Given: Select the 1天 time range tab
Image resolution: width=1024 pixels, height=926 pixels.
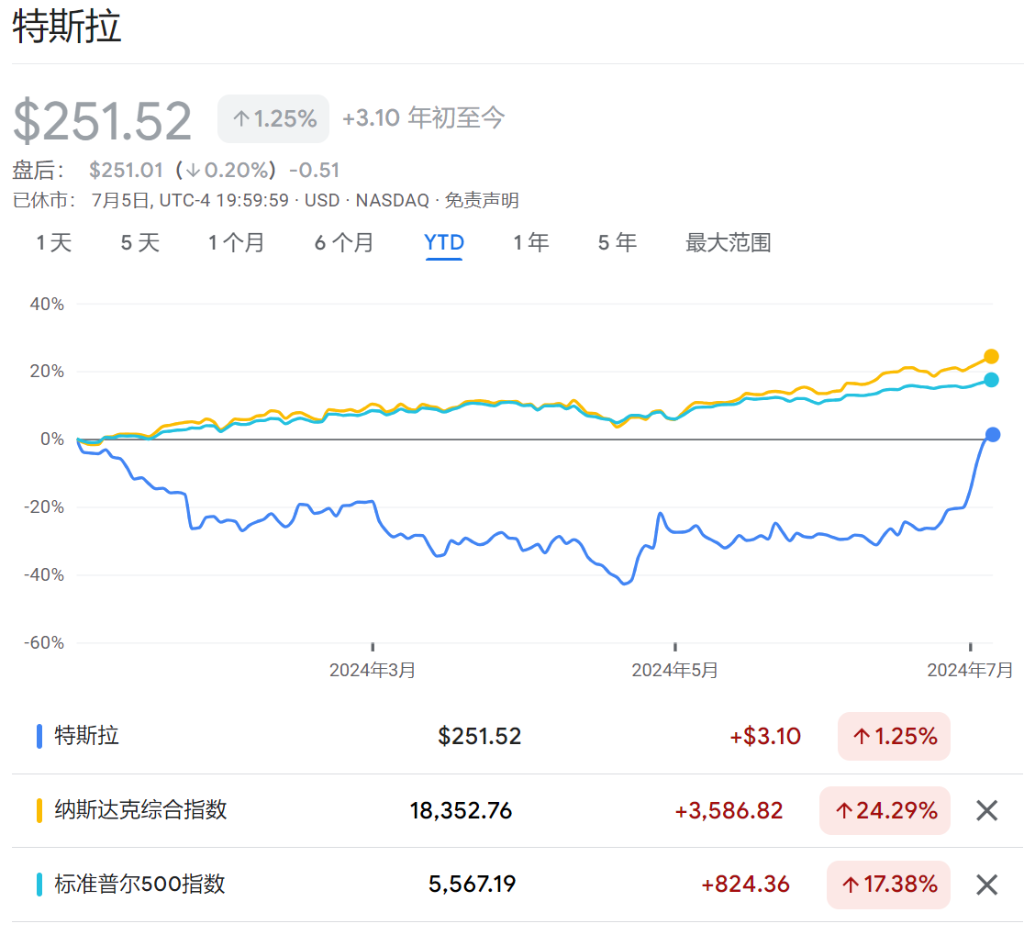Looking at the screenshot, I should 54,243.
